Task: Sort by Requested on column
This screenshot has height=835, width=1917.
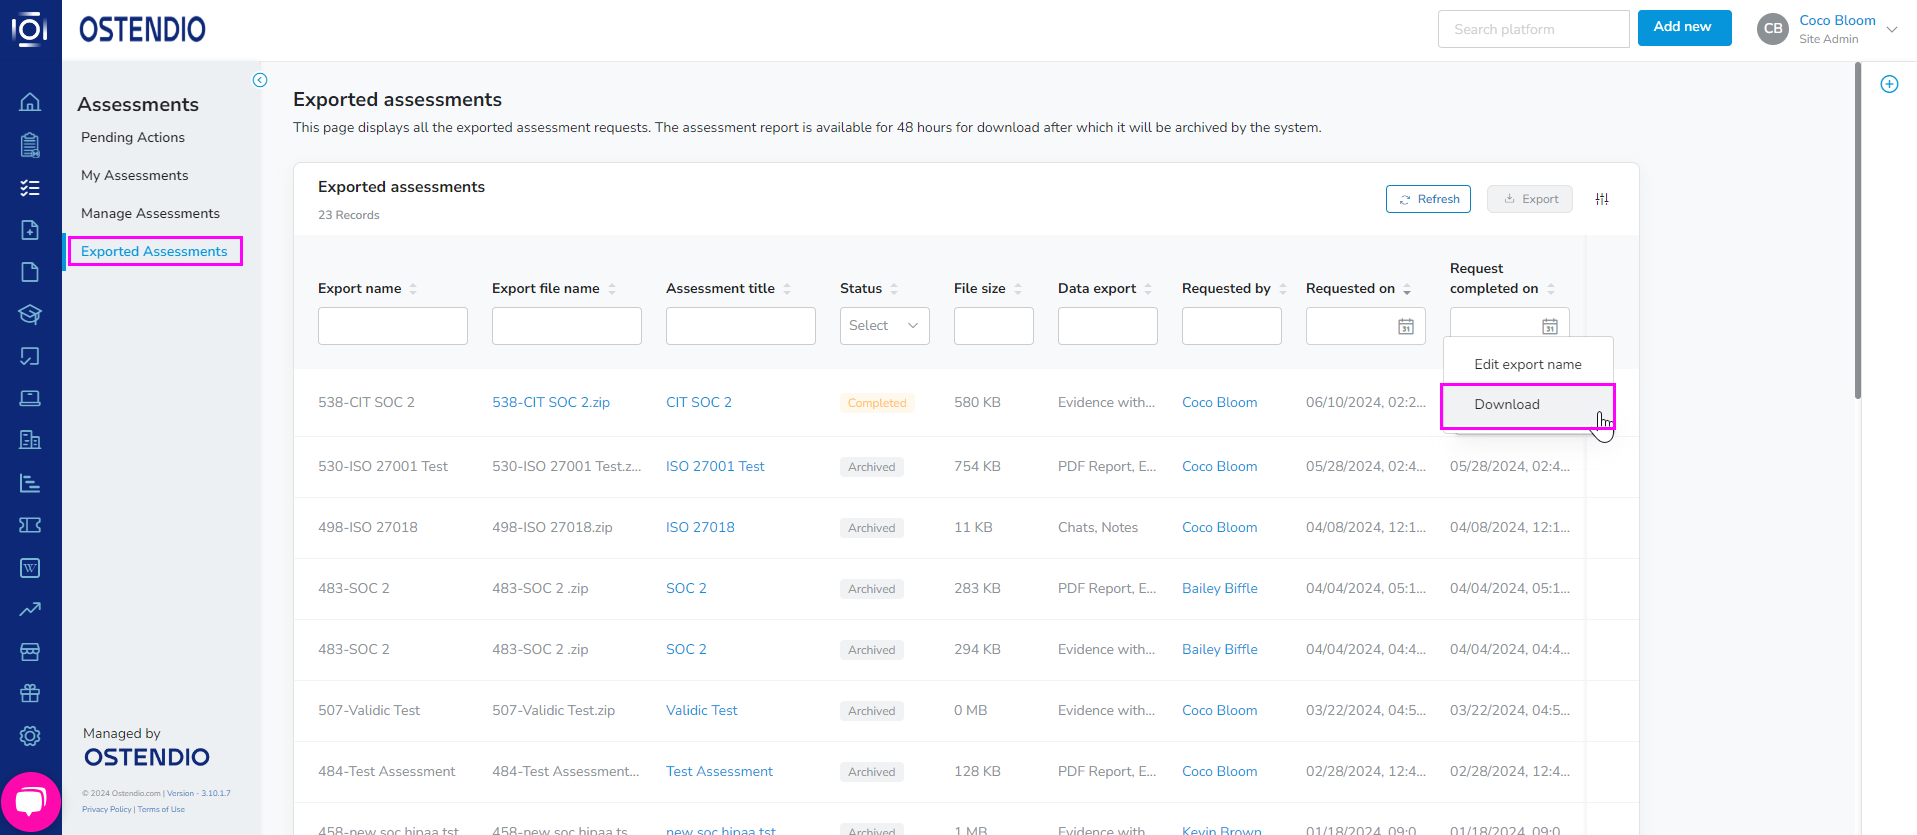Action: (1407, 289)
